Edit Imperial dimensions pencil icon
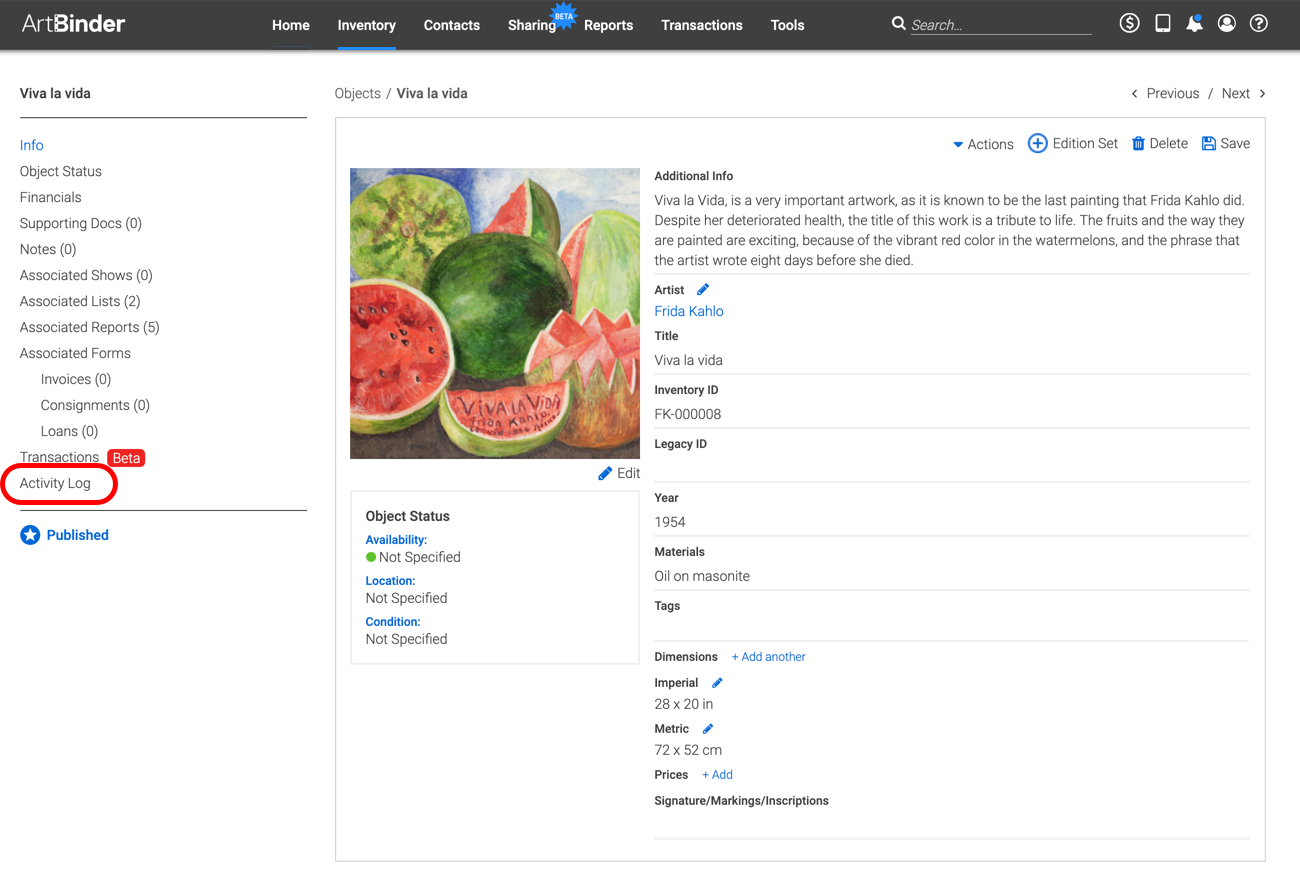1300x876 pixels. click(717, 683)
